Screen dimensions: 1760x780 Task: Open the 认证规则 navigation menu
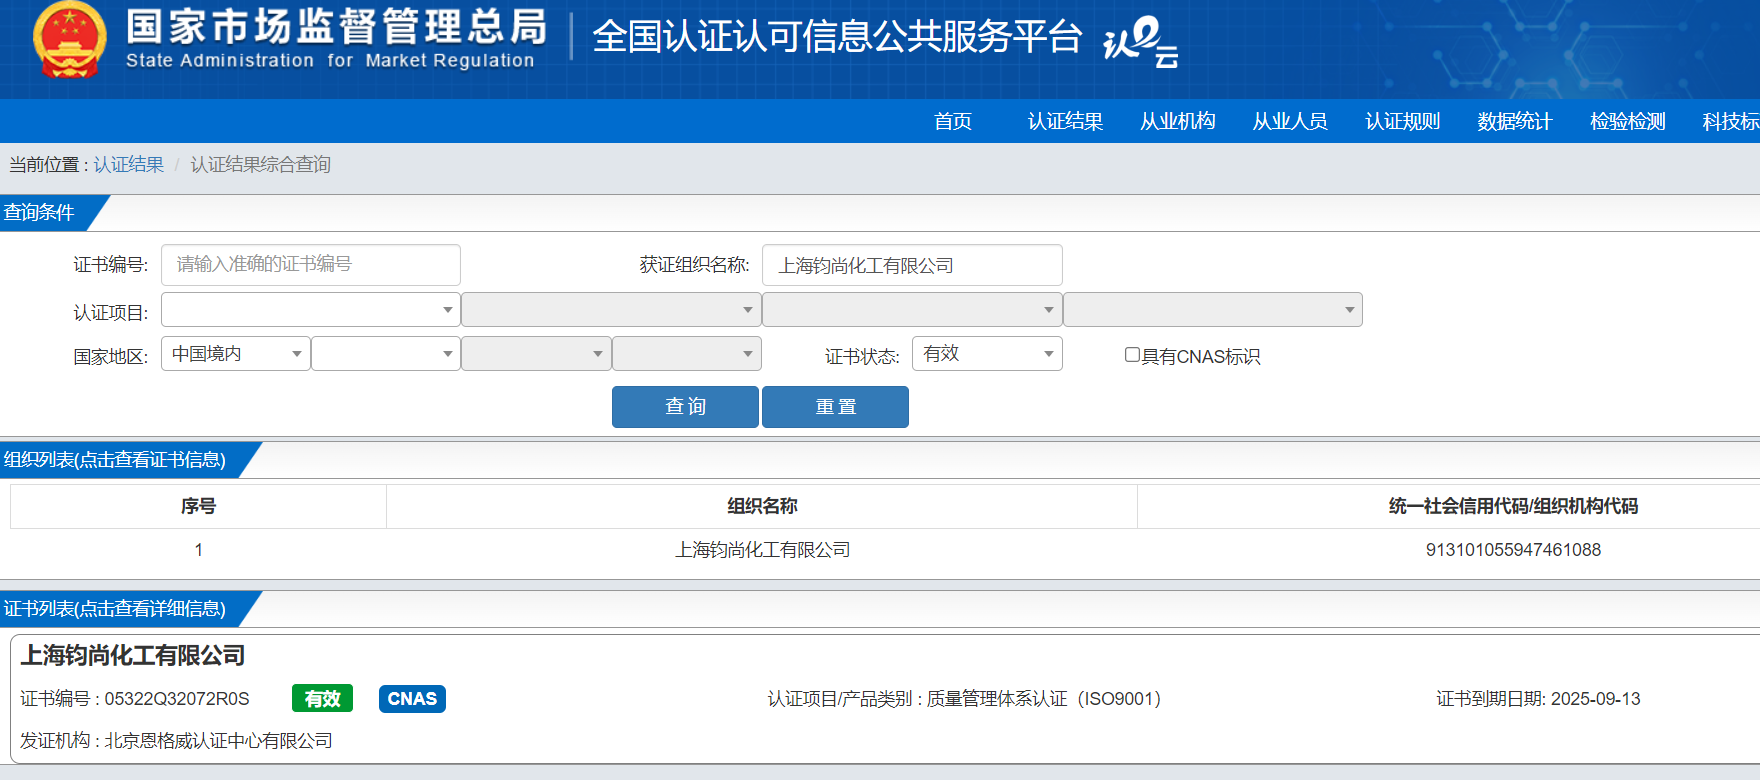(x=1403, y=121)
